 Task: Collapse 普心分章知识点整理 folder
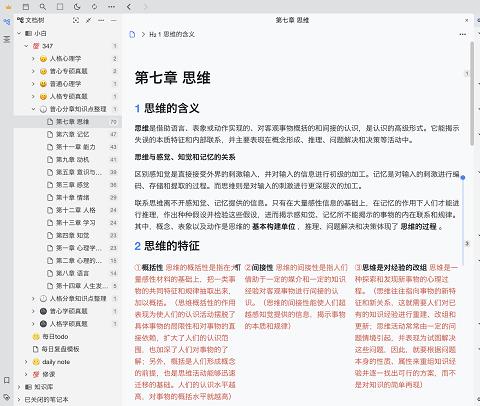click(x=33, y=109)
